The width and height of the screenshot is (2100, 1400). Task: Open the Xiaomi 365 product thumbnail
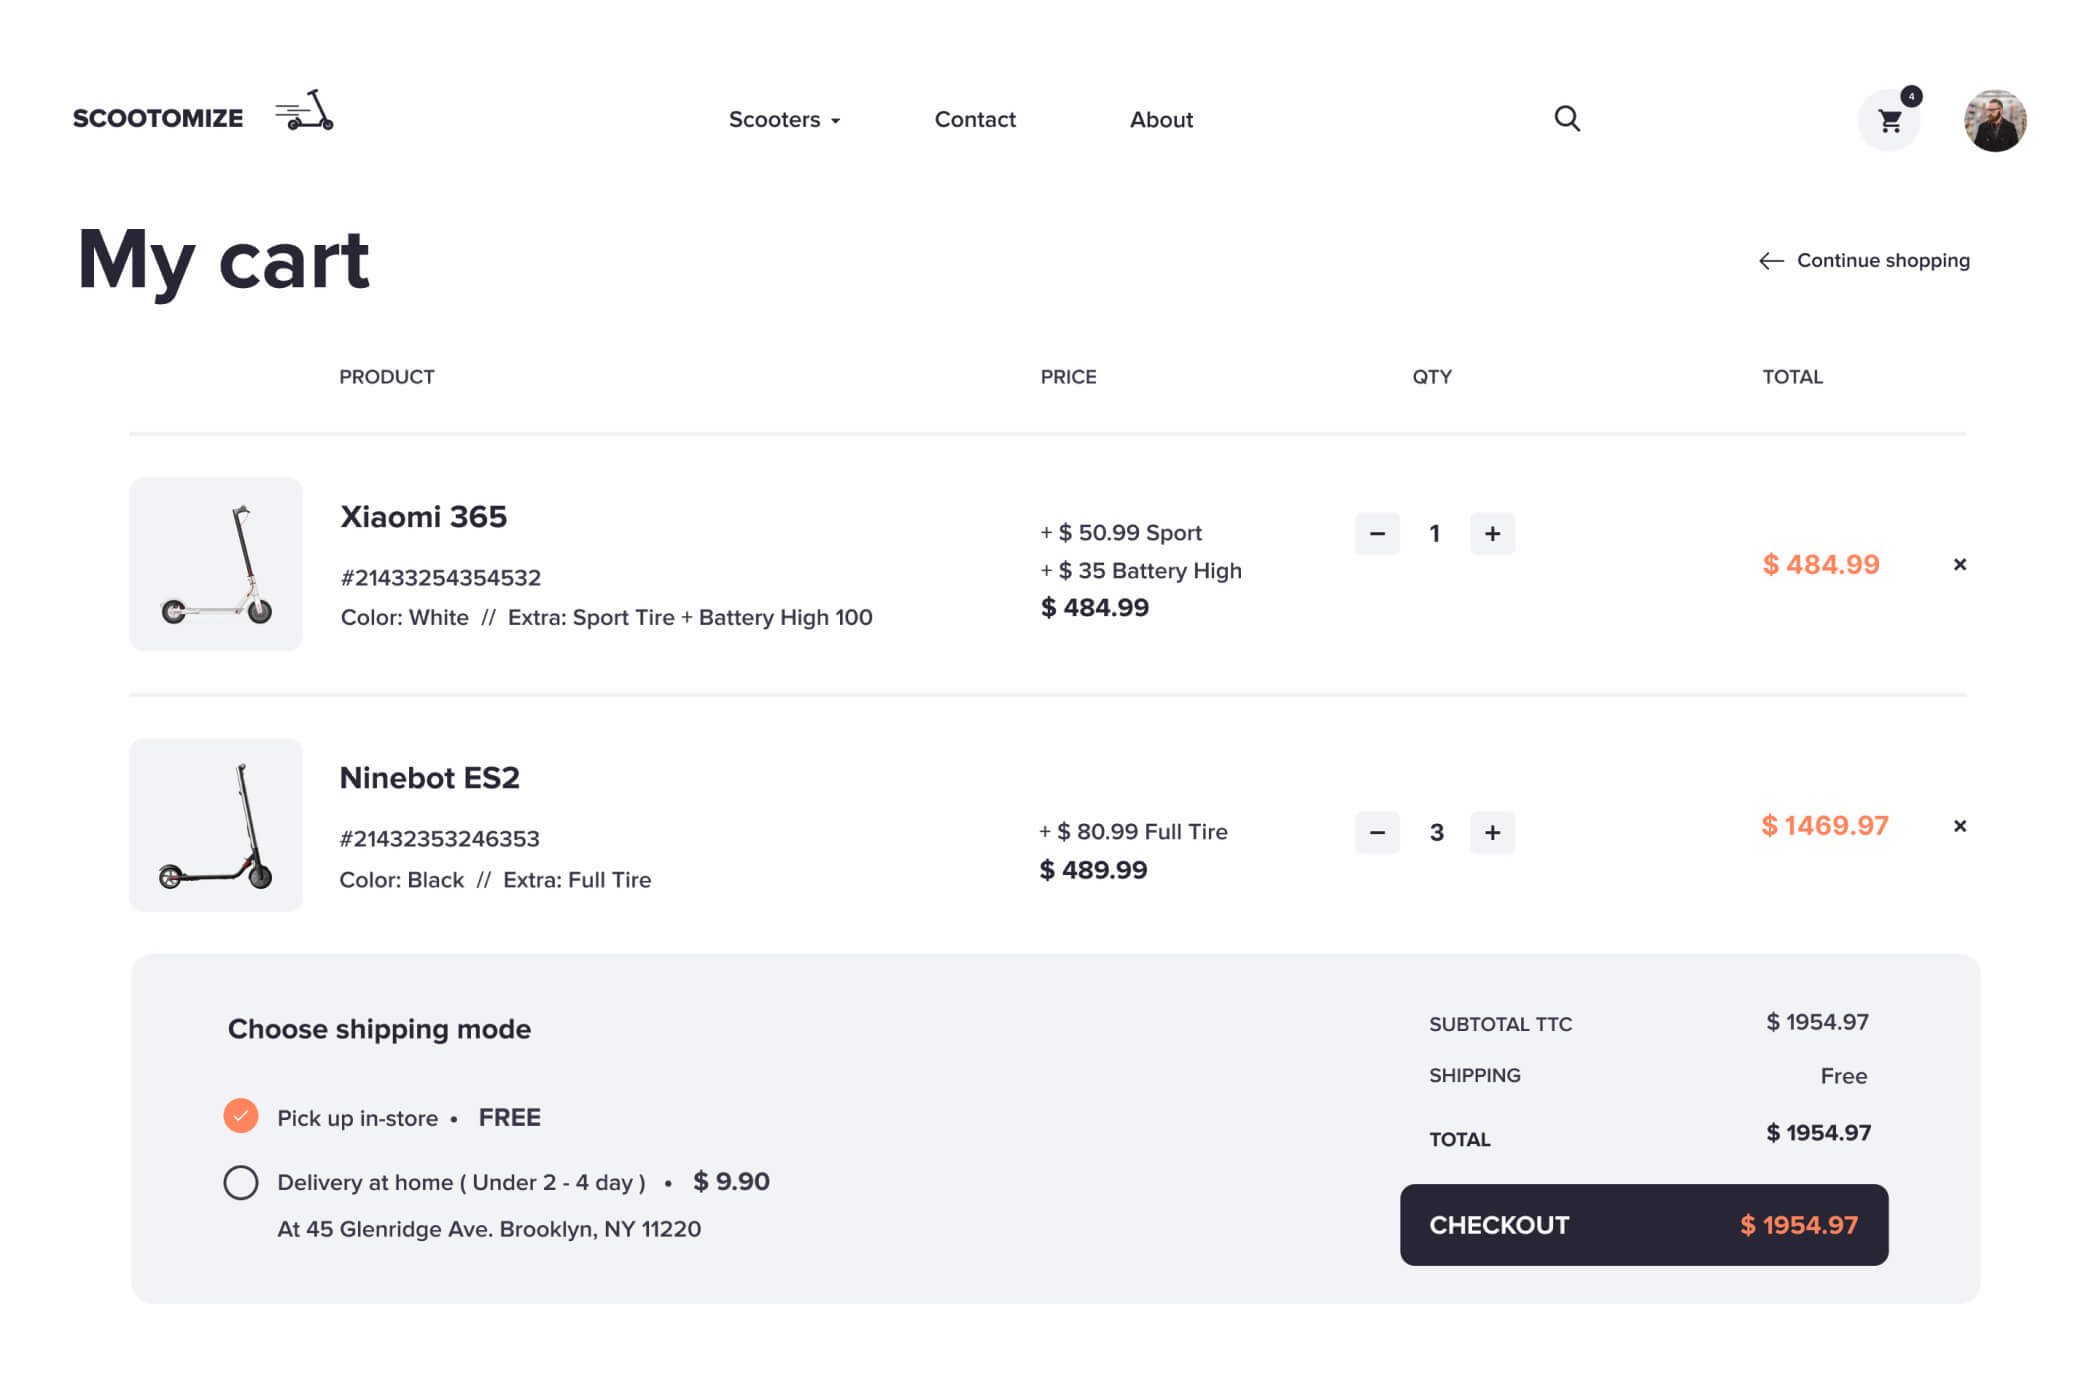[216, 564]
